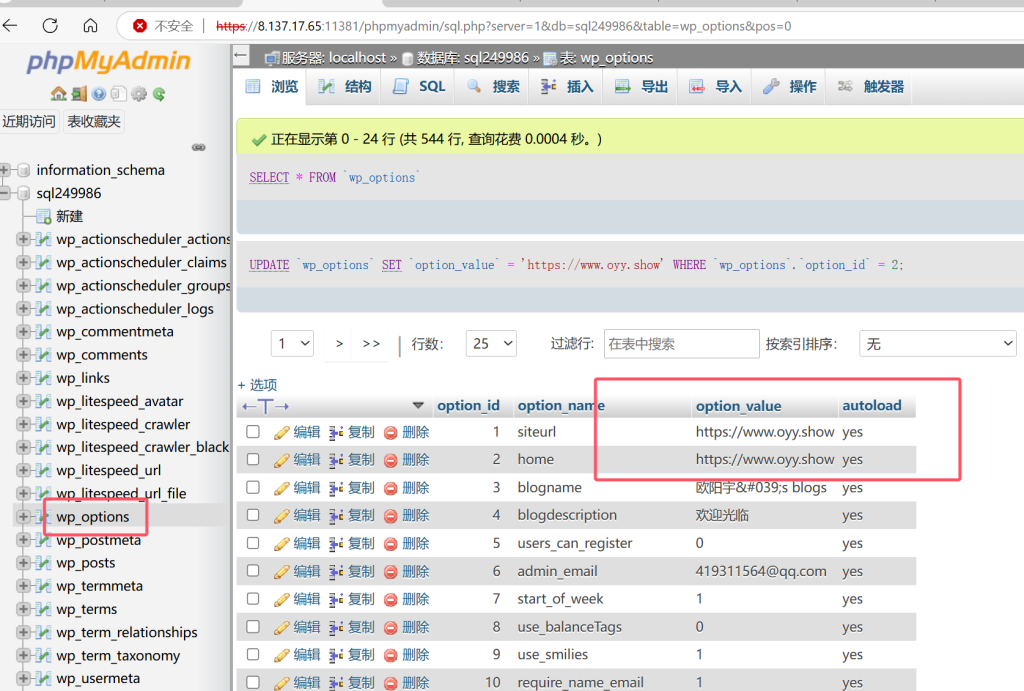Select the wp_options table in tree
Image resolution: width=1024 pixels, height=691 pixels.
[93, 517]
